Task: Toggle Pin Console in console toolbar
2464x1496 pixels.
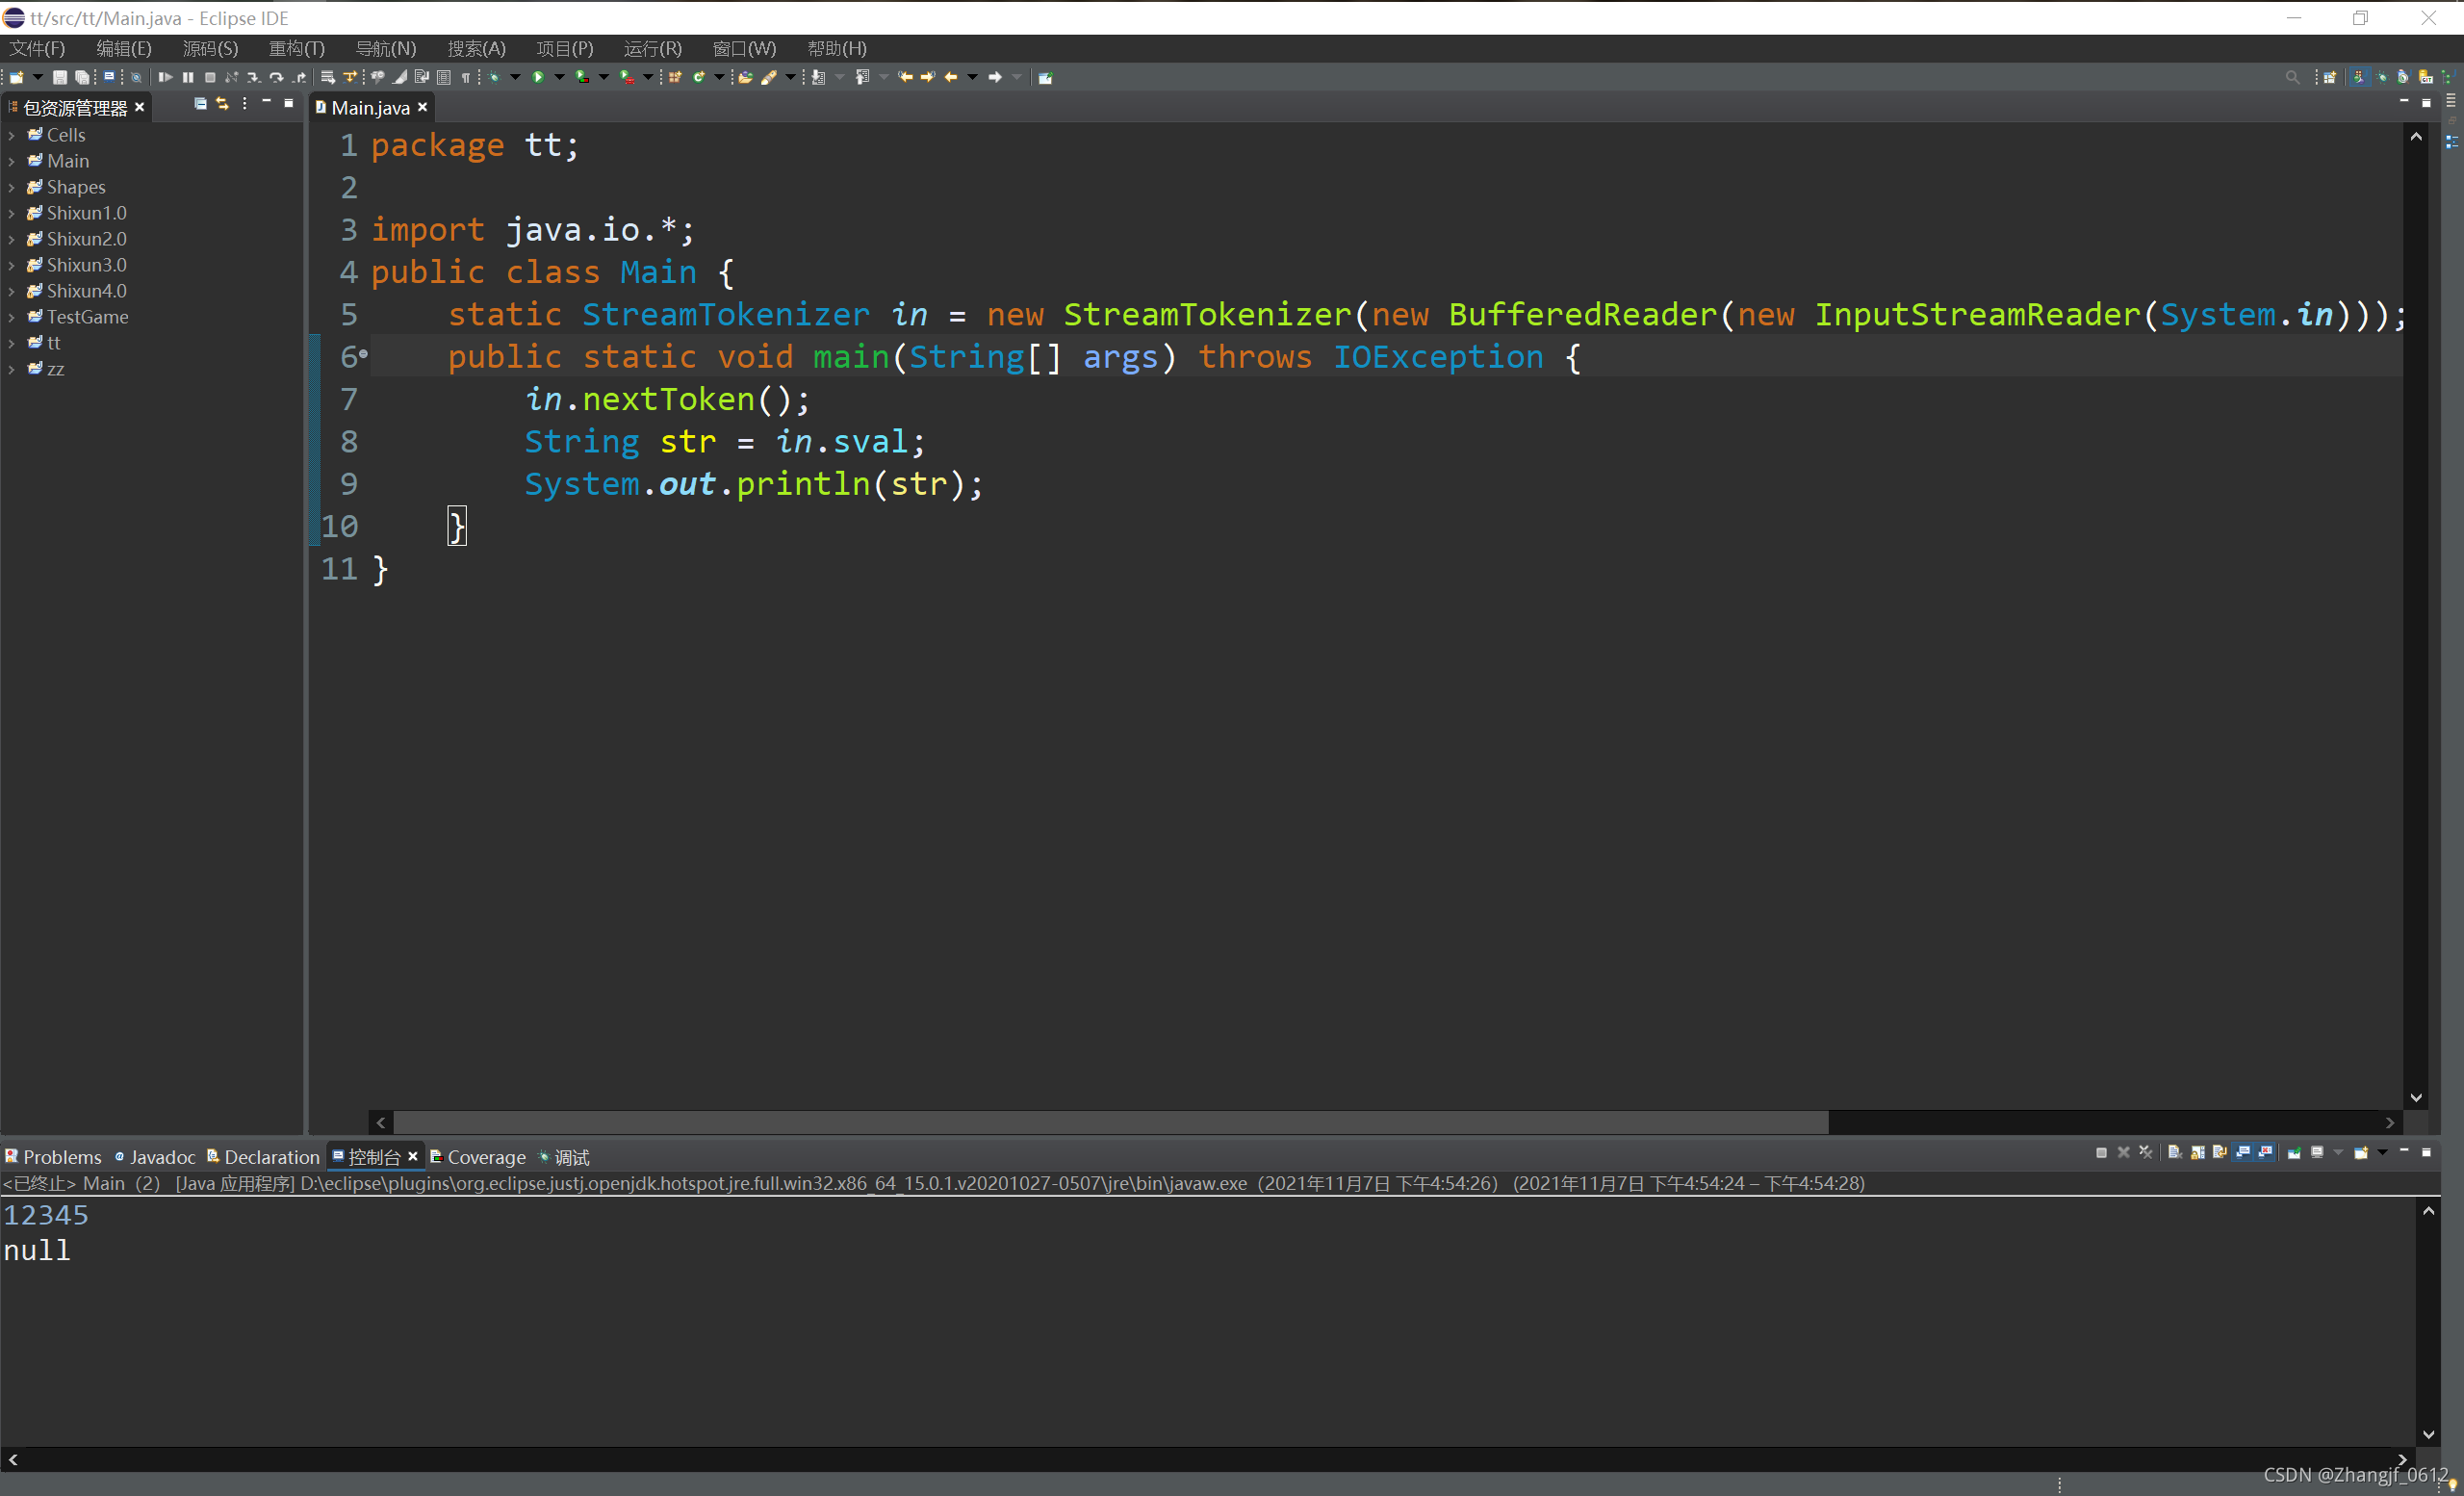Action: point(2296,1153)
